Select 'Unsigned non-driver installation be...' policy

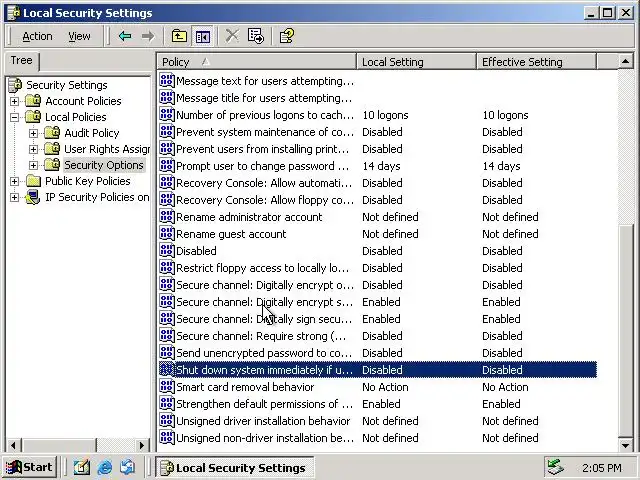pyautogui.click(x=378, y=438)
